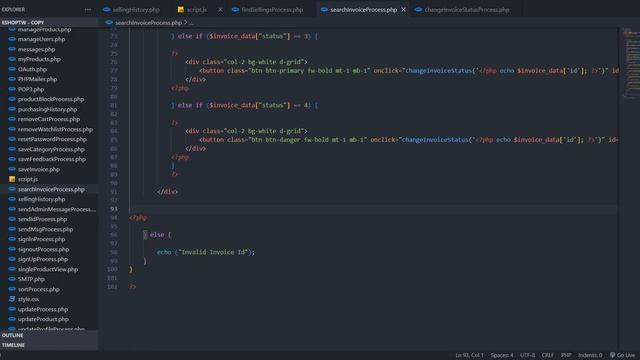Open signoutProcess.php file
The image size is (640, 360).
click(43, 249)
